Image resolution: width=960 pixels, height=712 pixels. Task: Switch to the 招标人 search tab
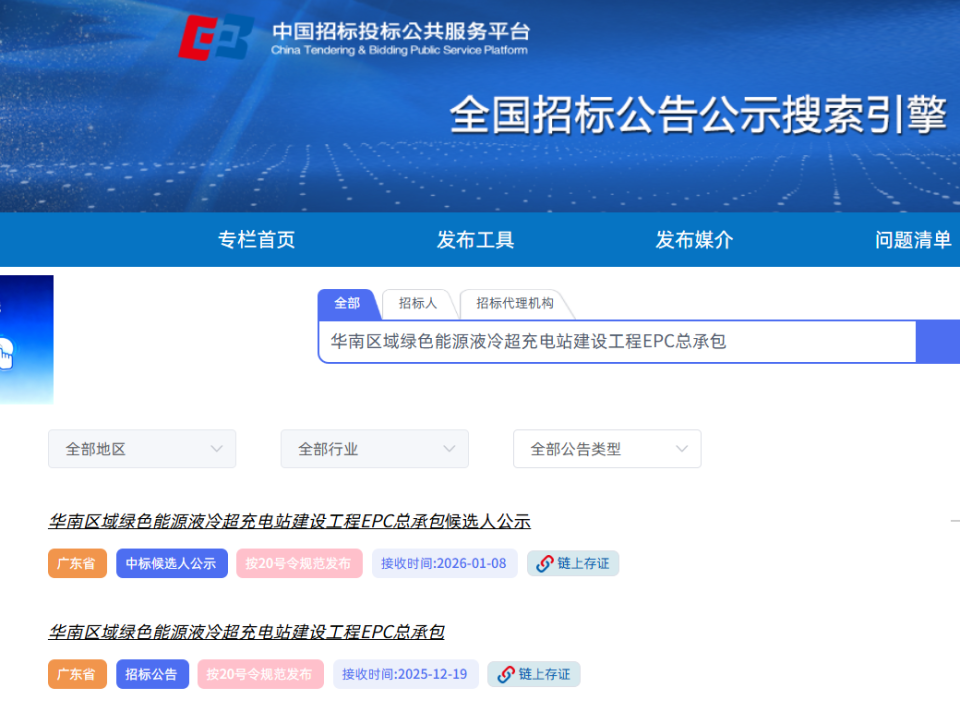[418, 304]
